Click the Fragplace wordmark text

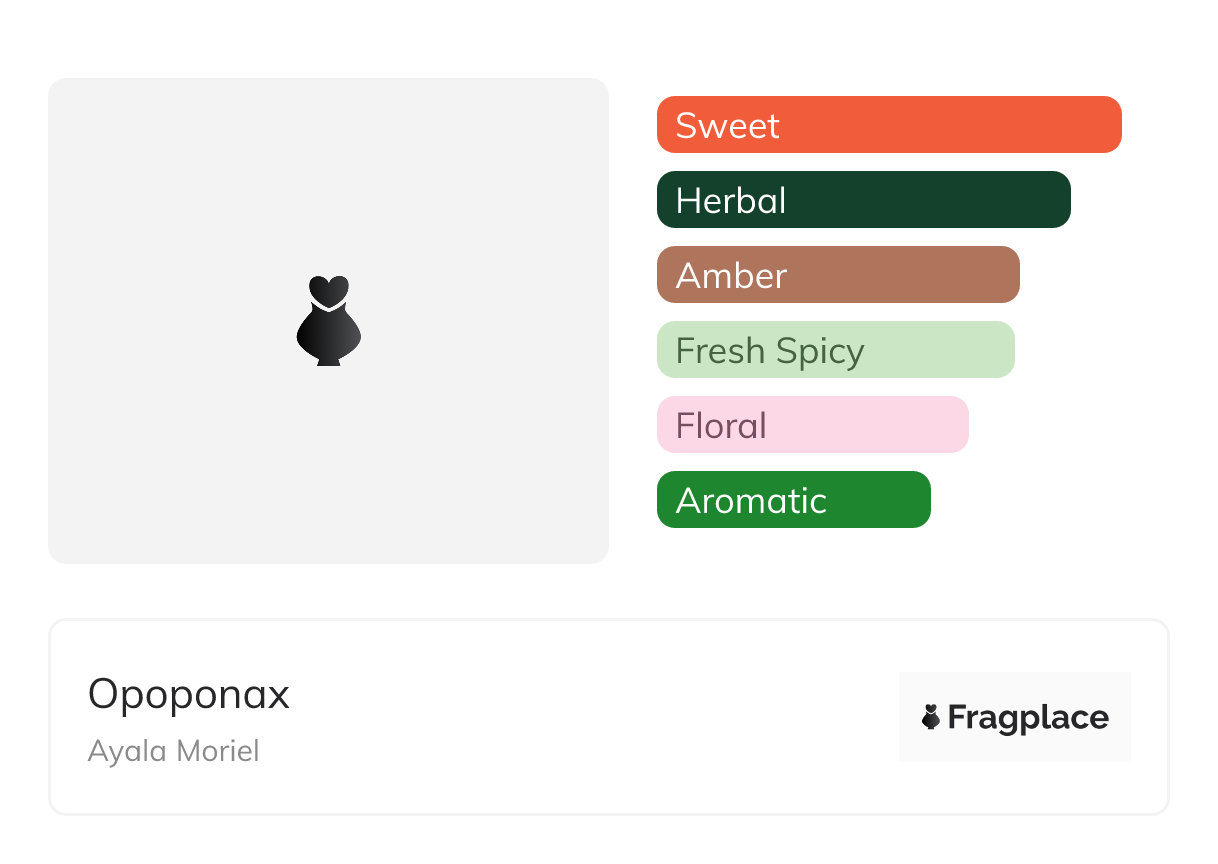coord(1028,718)
